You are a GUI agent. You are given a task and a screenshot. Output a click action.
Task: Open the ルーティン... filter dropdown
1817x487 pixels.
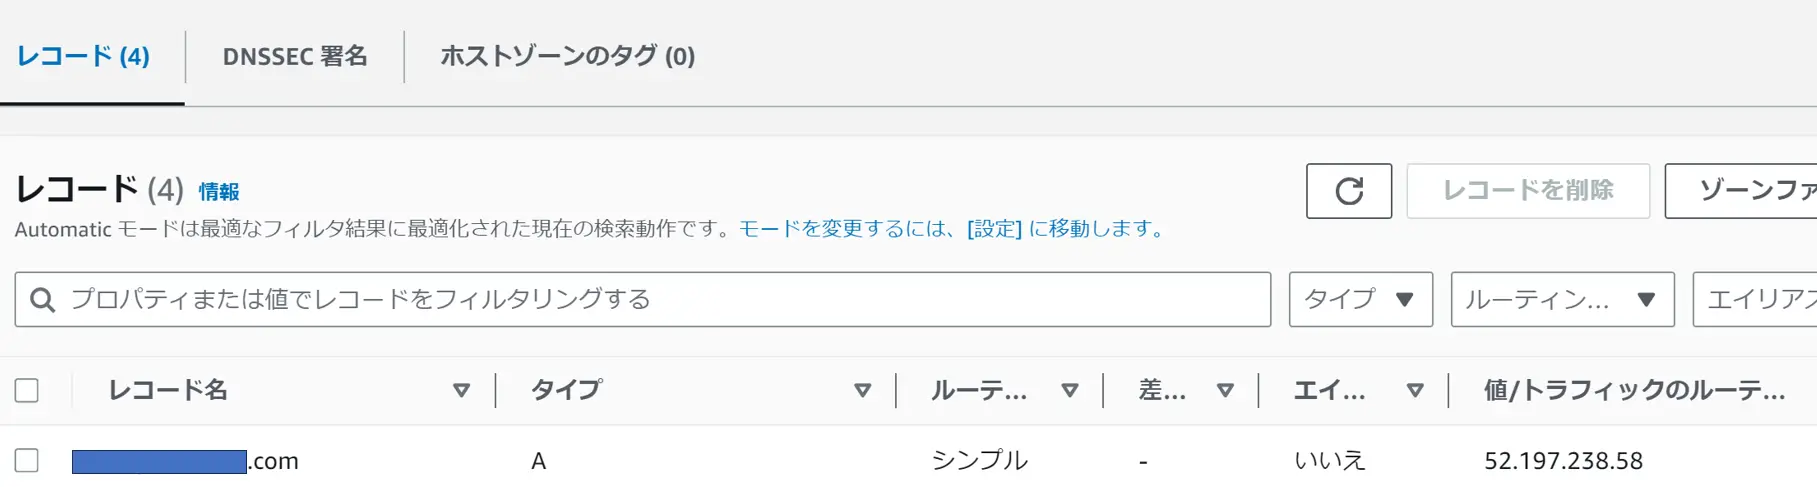pos(1562,299)
